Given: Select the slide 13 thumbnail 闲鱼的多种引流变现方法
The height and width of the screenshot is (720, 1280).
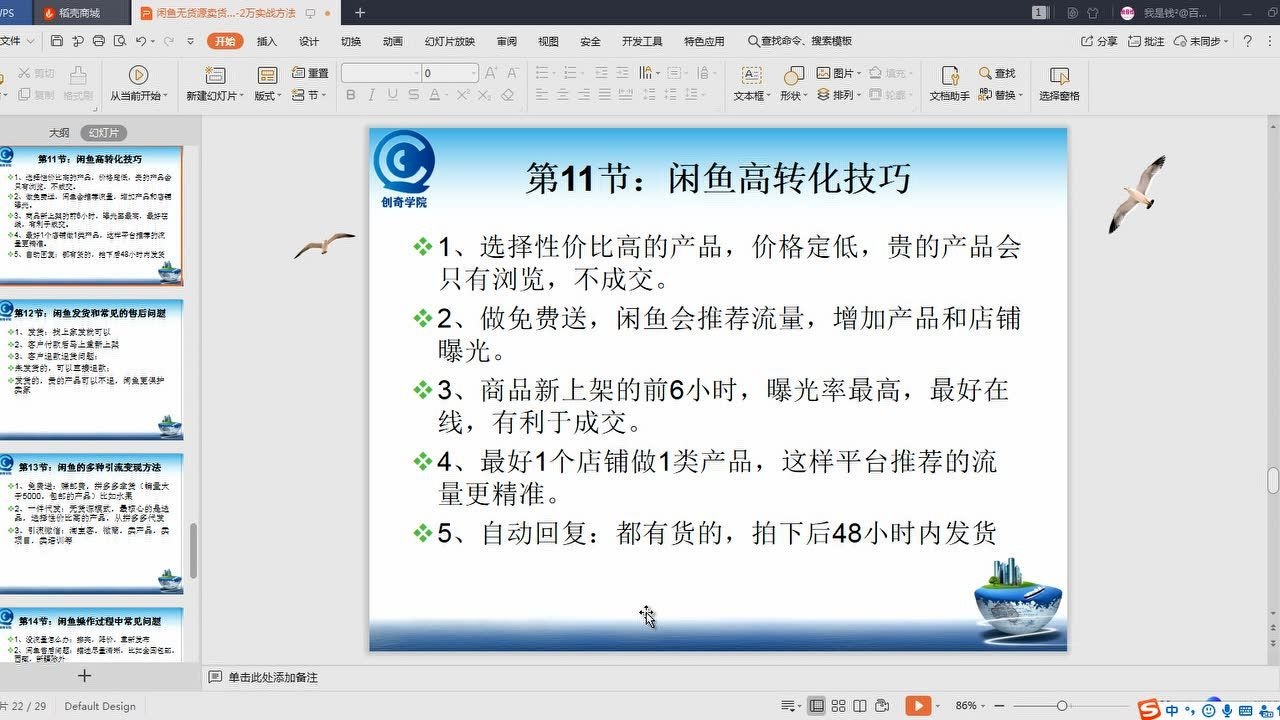Looking at the screenshot, I should click(x=91, y=522).
